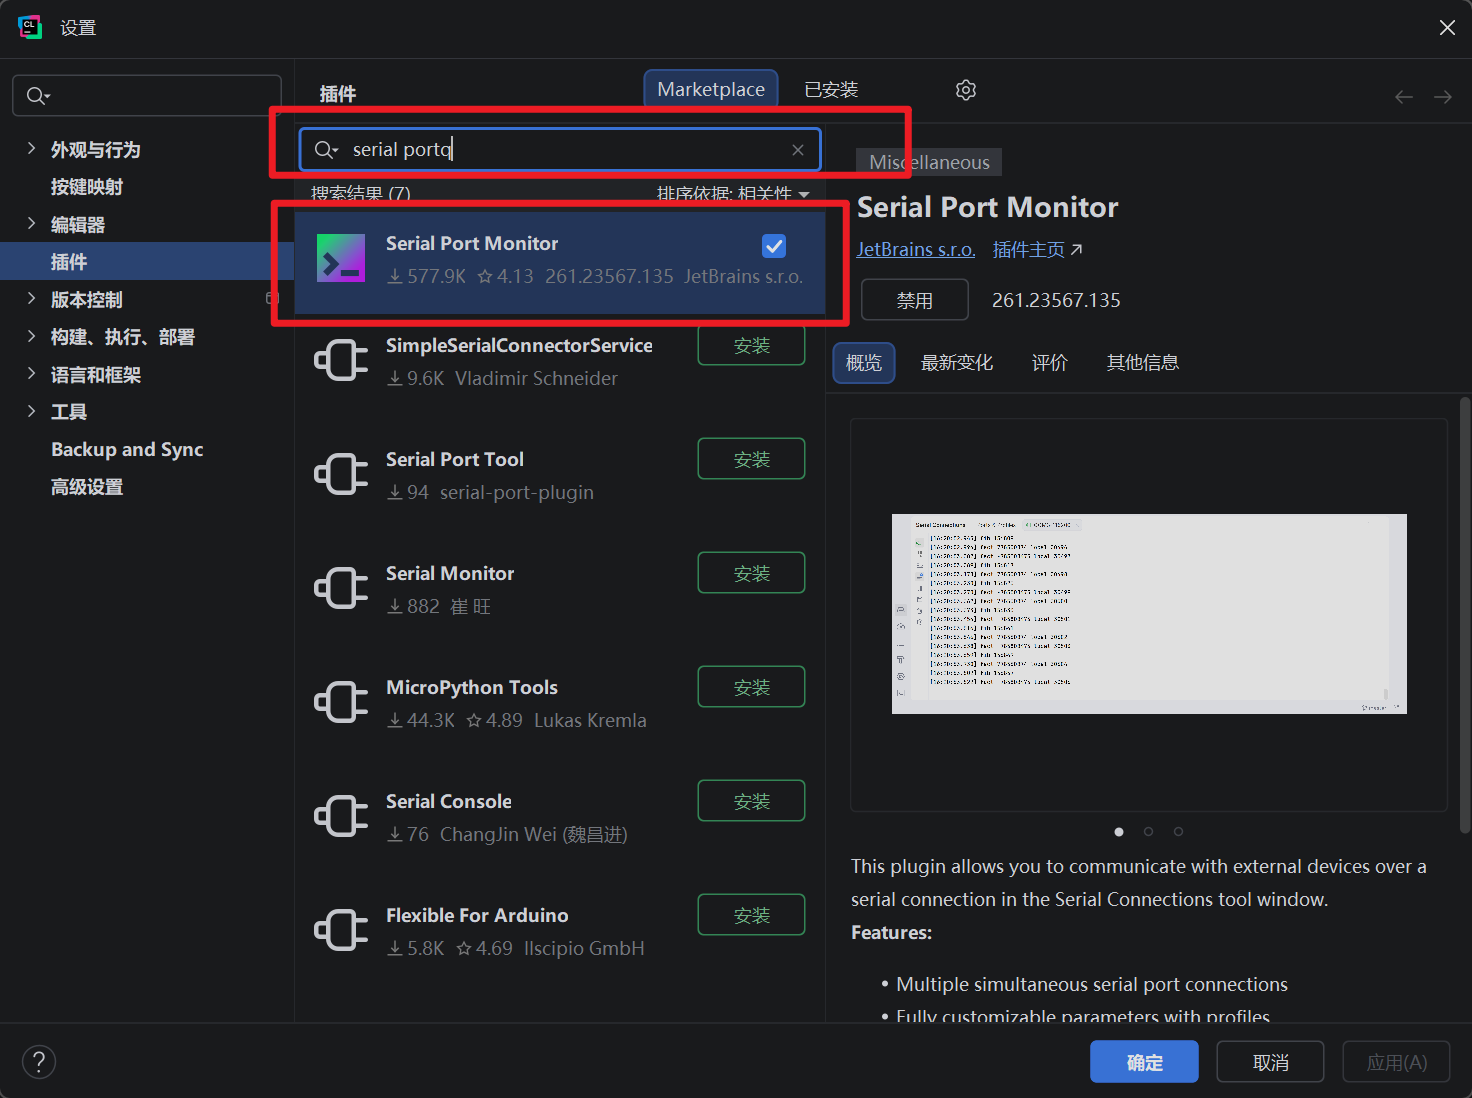
Task: Click the MicroPython Tools plugin icon
Action: pos(341,702)
